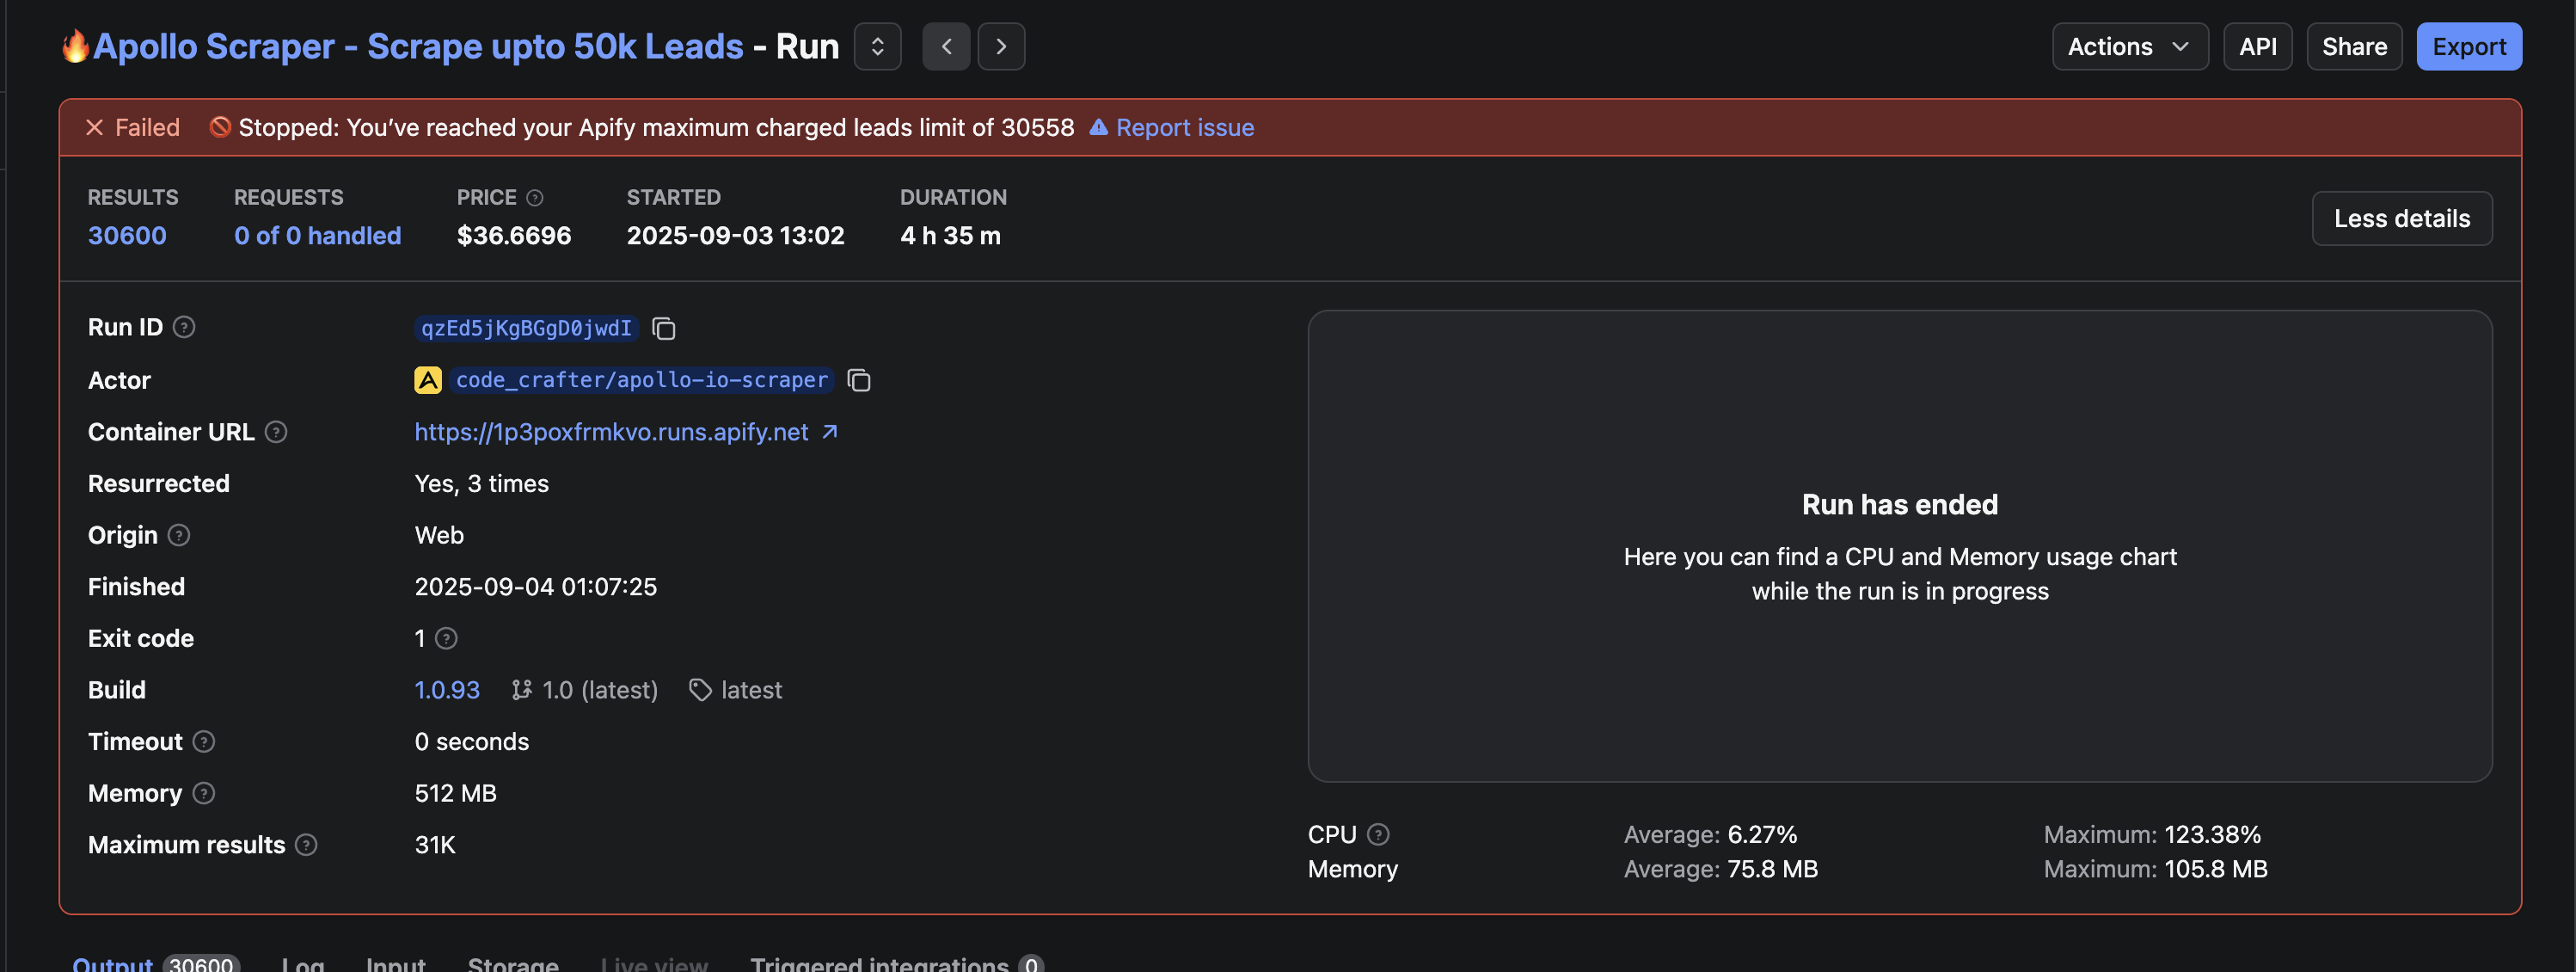Click the Failed status X icon
This screenshot has height=972, width=2576.
pos(95,127)
